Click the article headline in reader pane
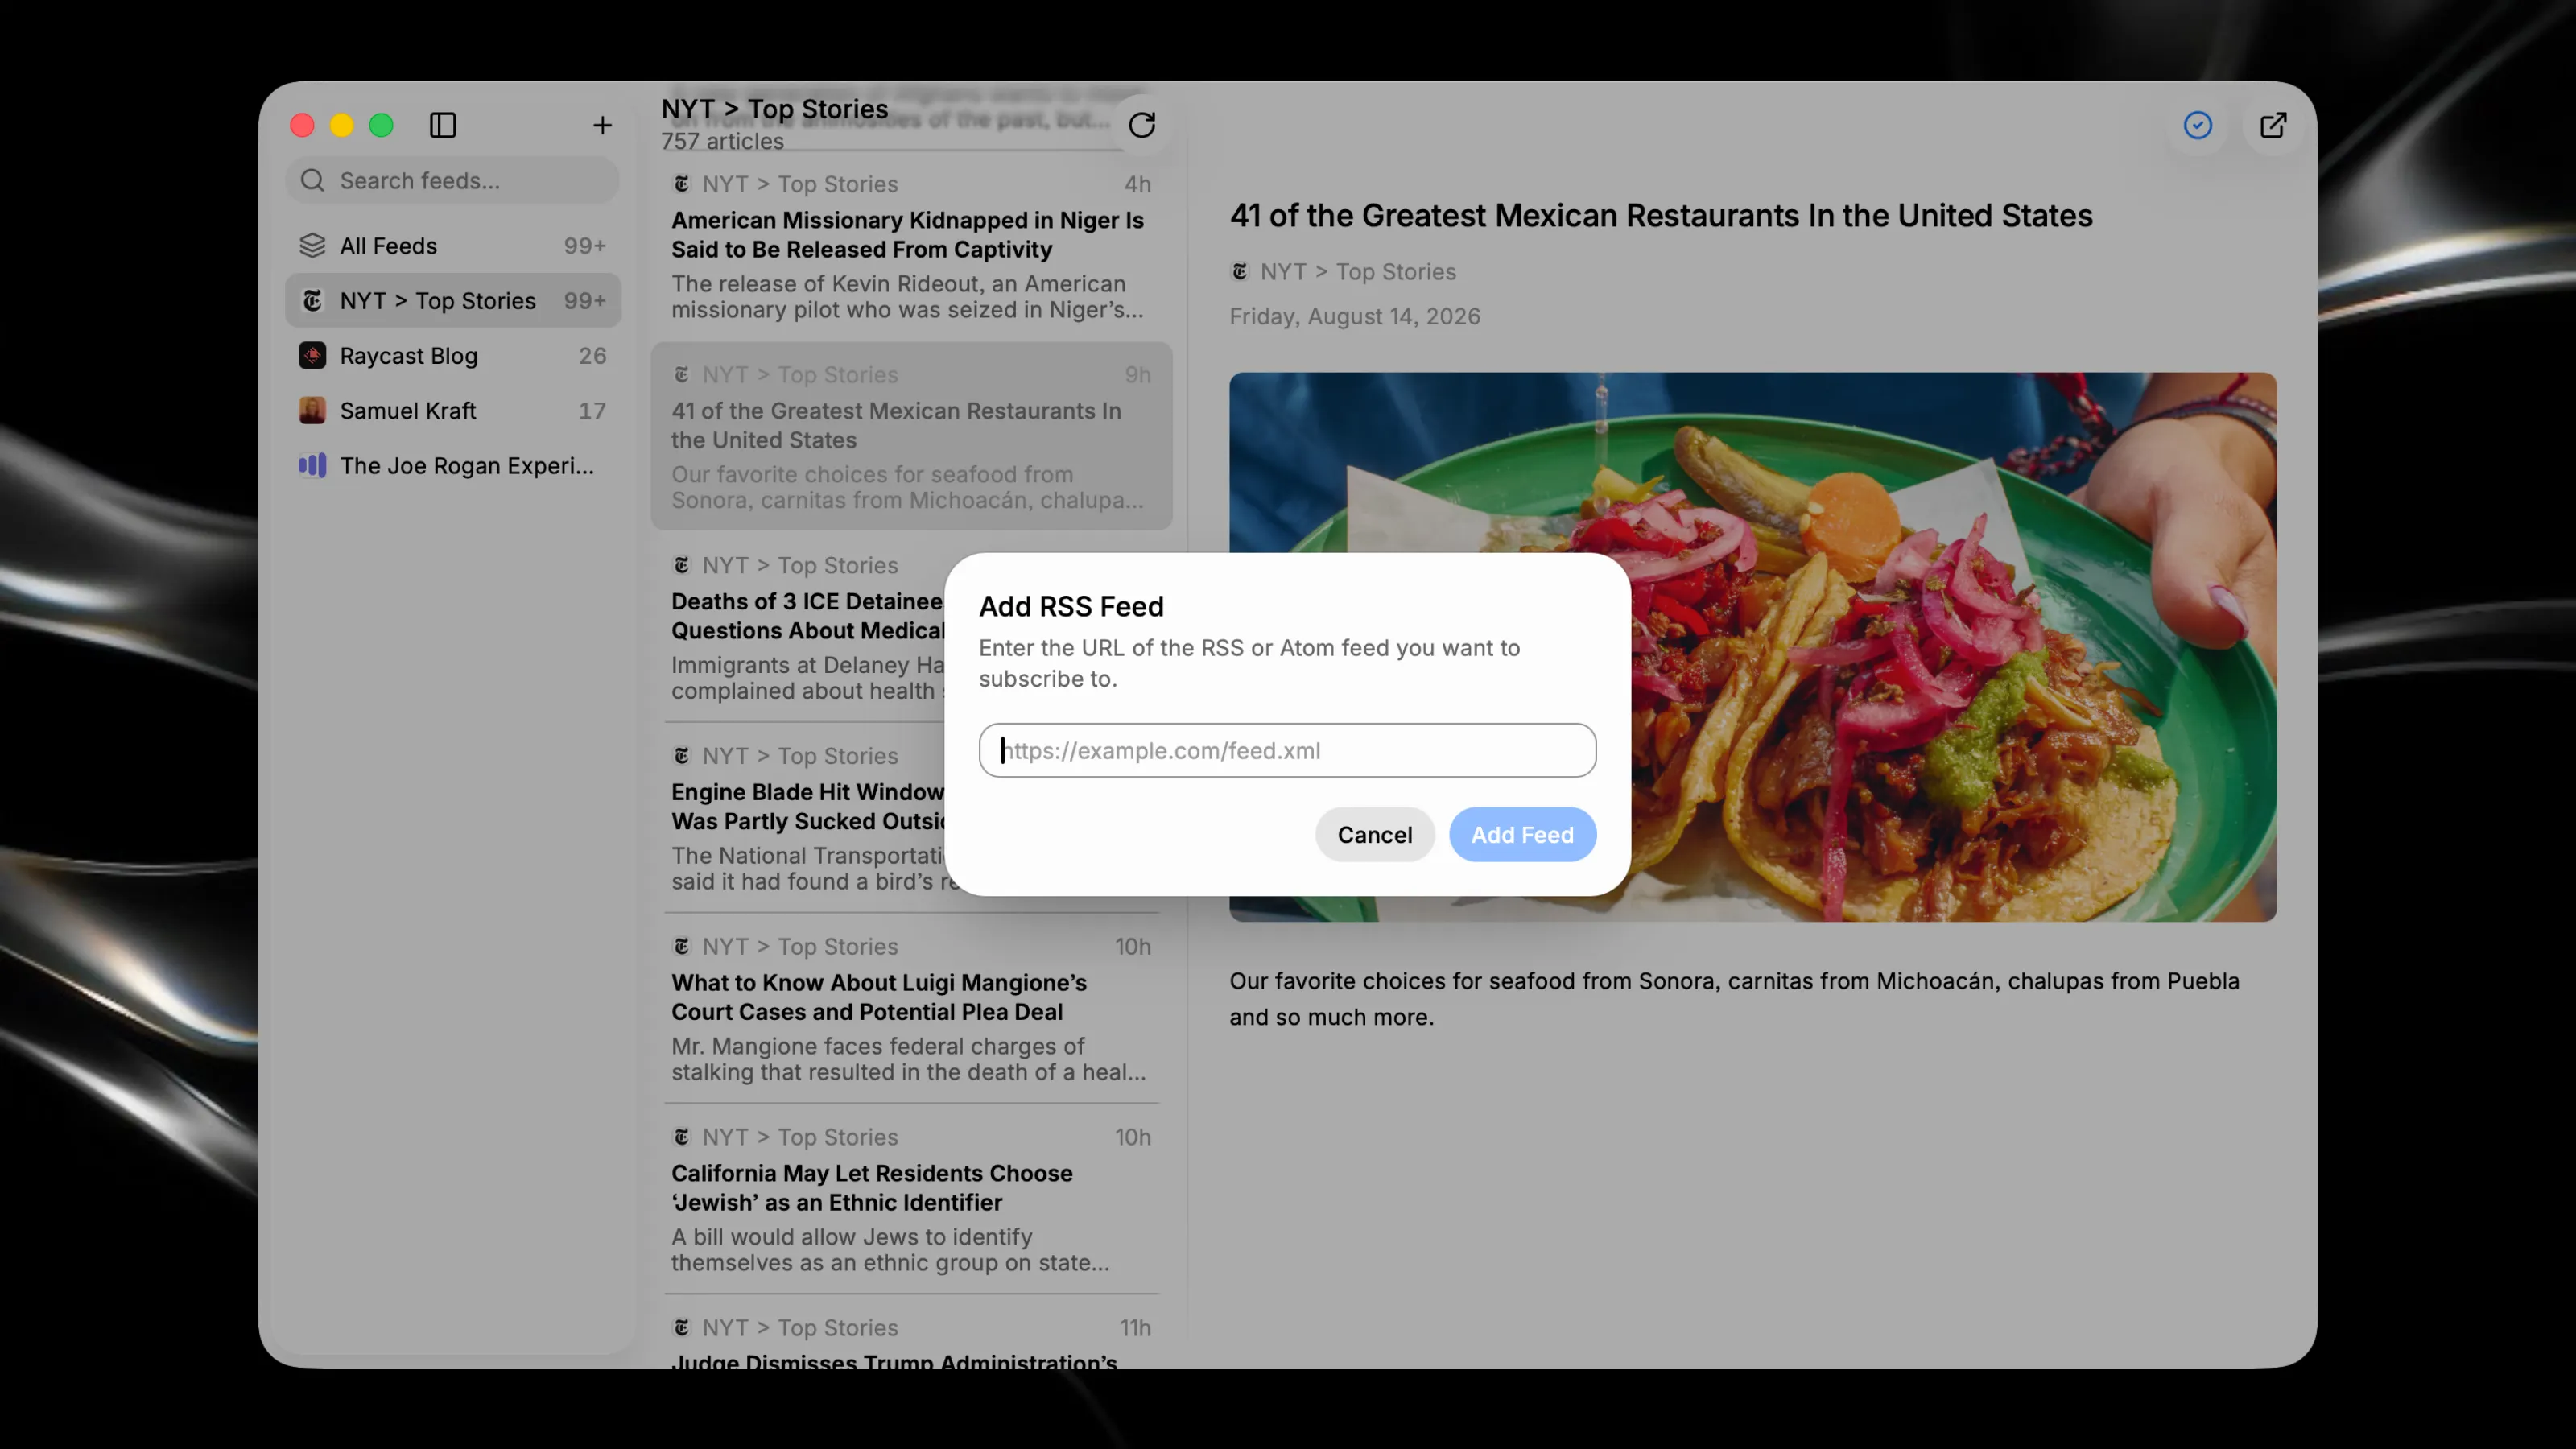The height and width of the screenshot is (1449, 2576). (1660, 215)
